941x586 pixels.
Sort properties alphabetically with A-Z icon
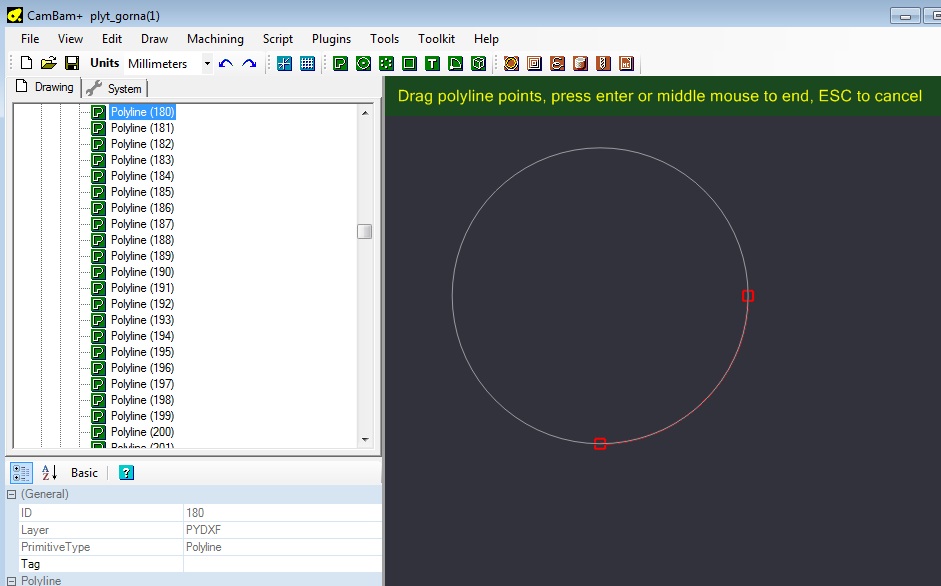point(49,473)
